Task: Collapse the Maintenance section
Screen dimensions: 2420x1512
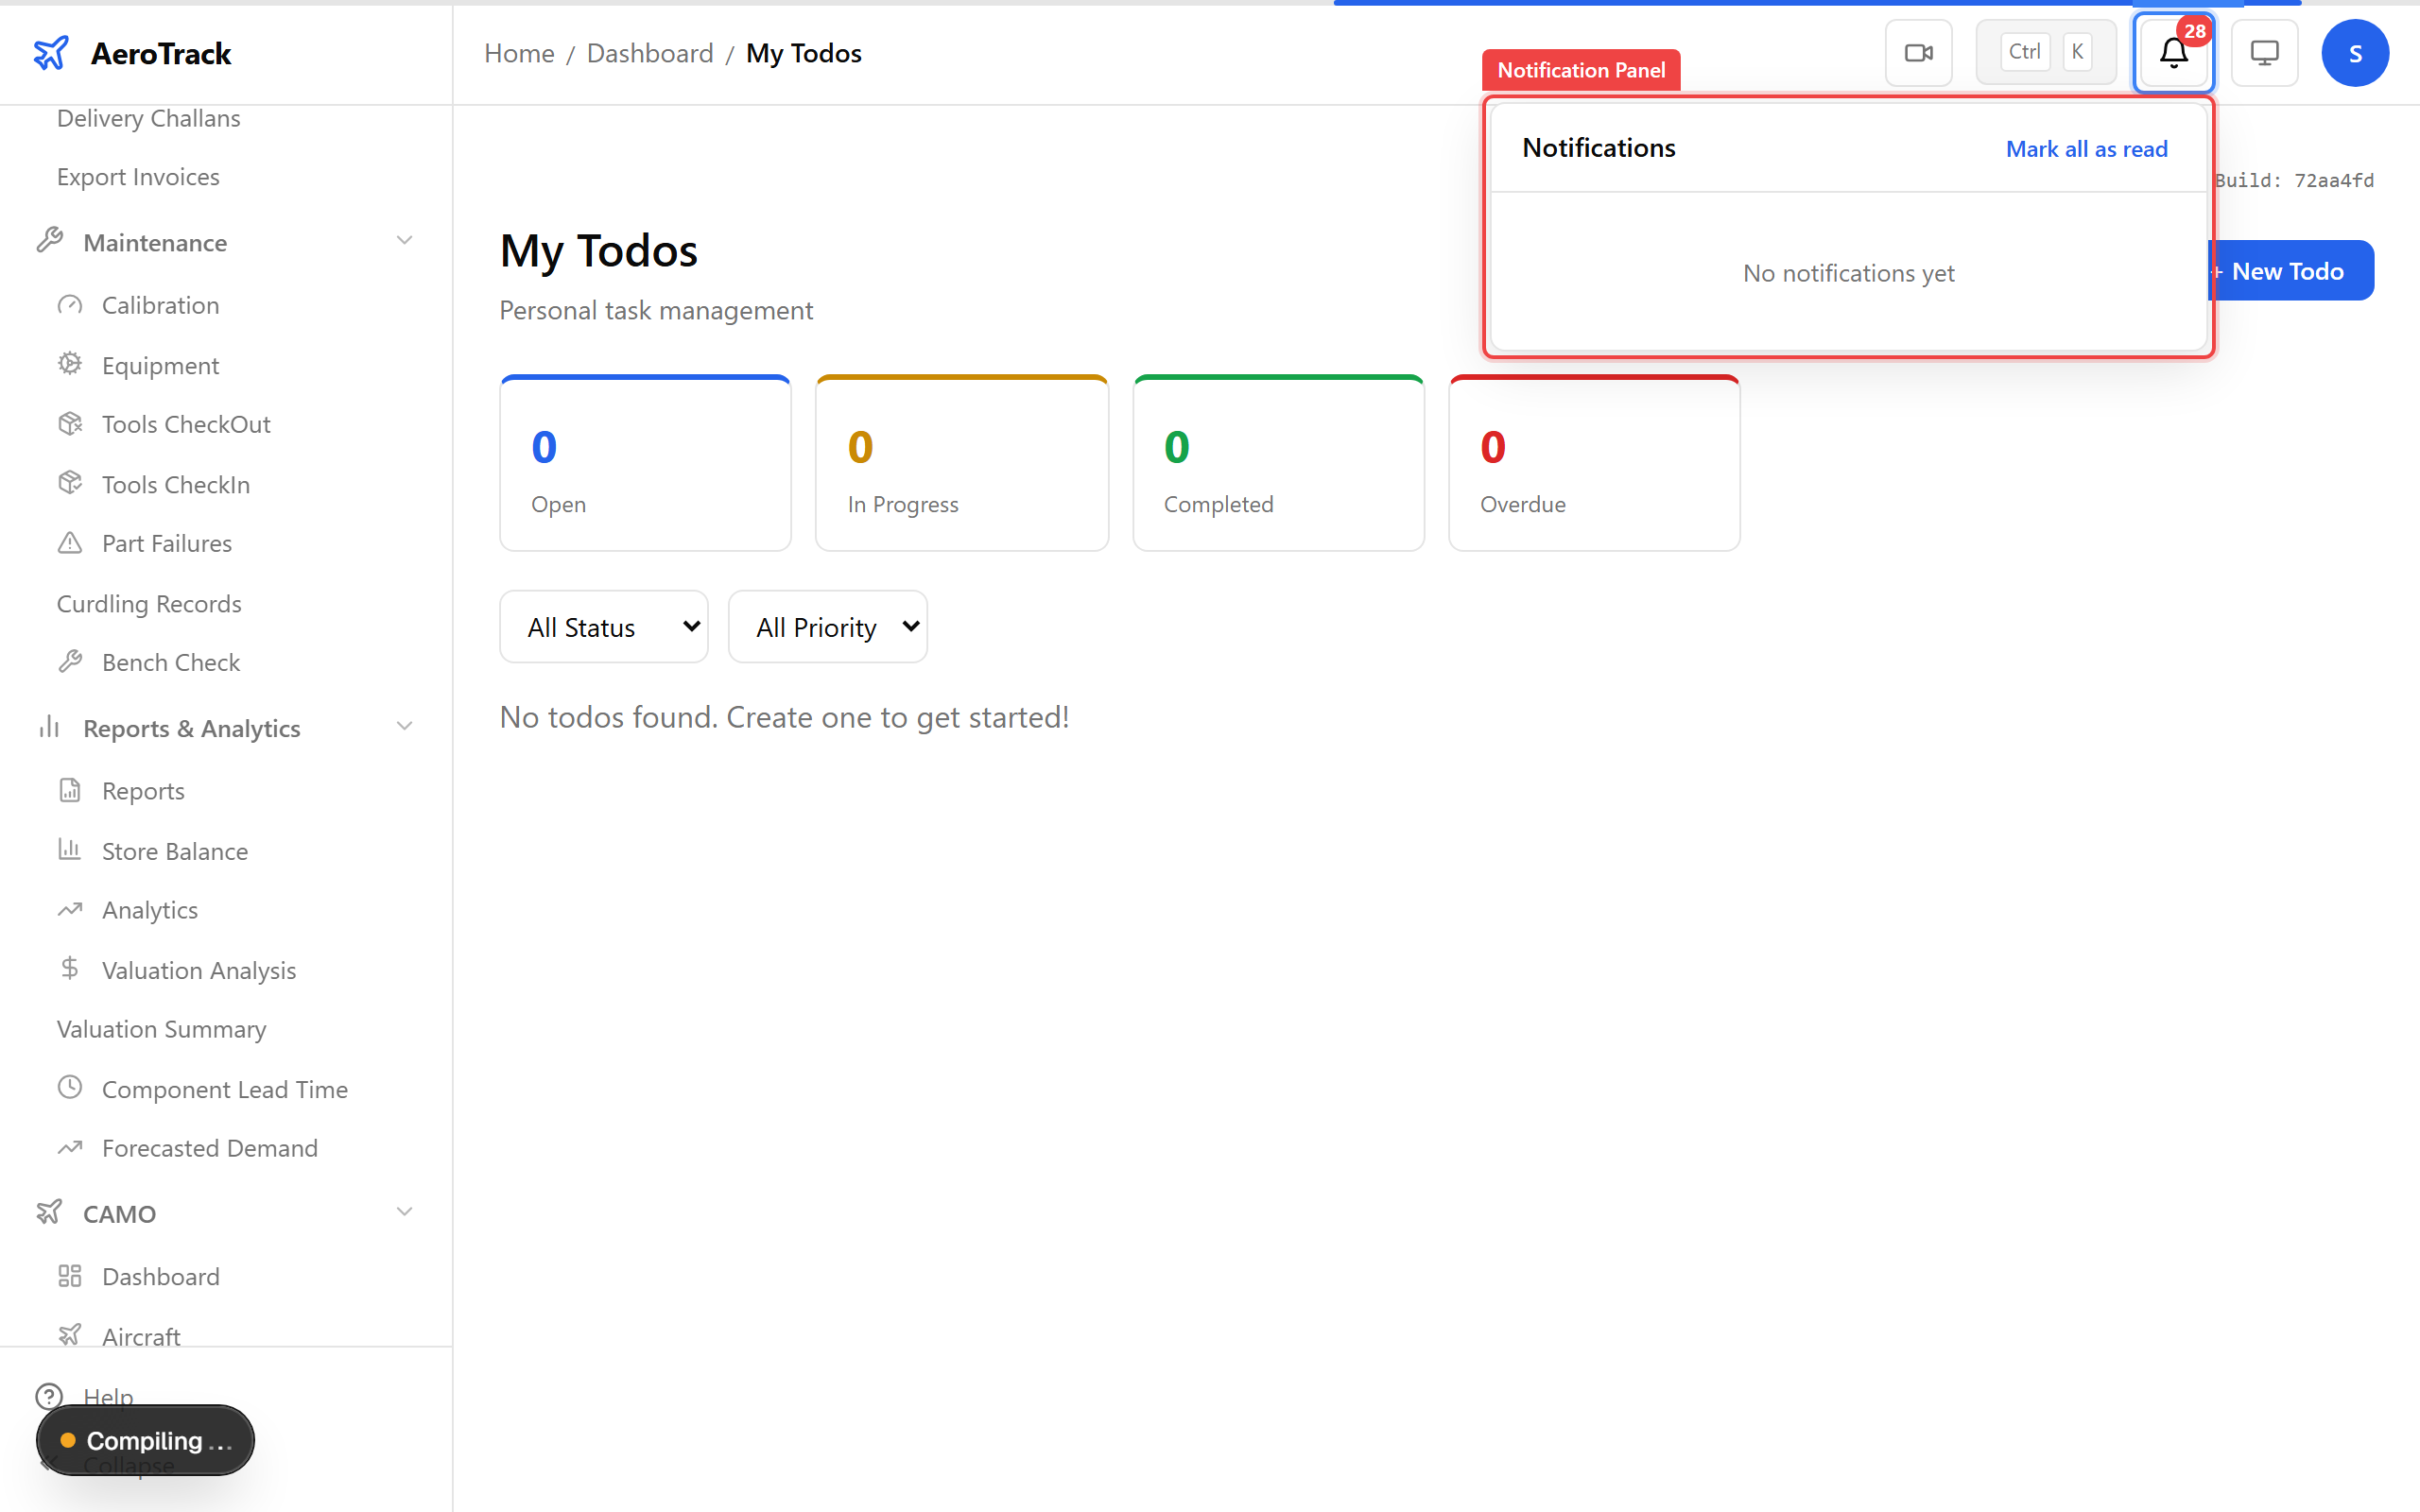Action: [404, 241]
